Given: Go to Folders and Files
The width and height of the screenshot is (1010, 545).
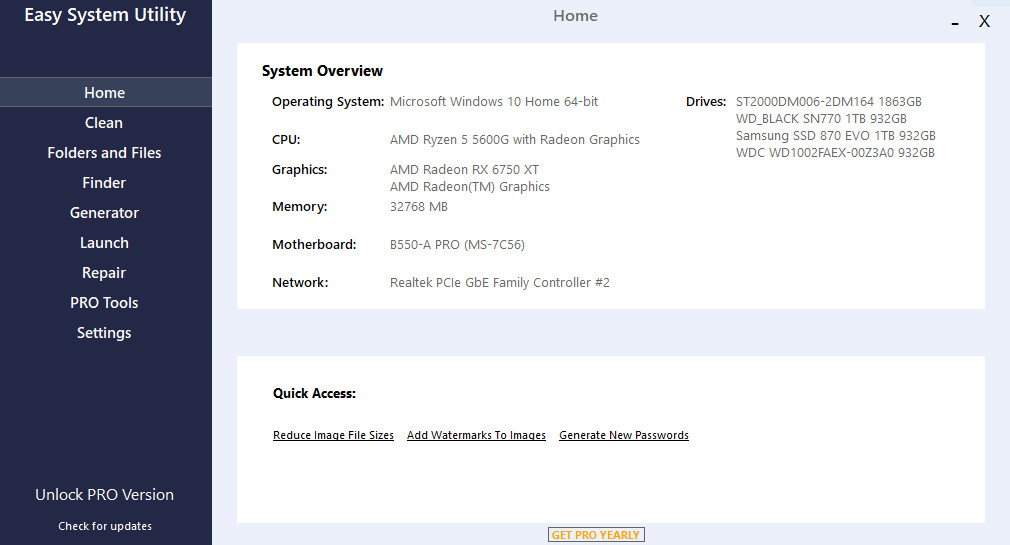Looking at the screenshot, I should (104, 153).
